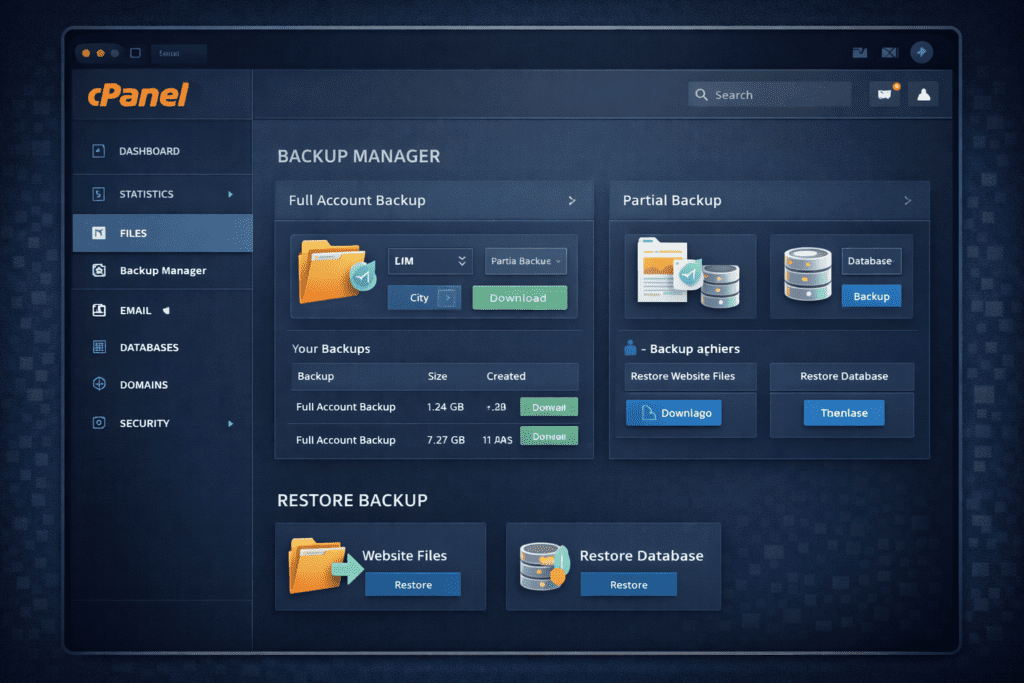This screenshot has width=1024, height=683.
Task: Open notifications via the envelope icon
Action: pyautogui.click(x=890, y=52)
